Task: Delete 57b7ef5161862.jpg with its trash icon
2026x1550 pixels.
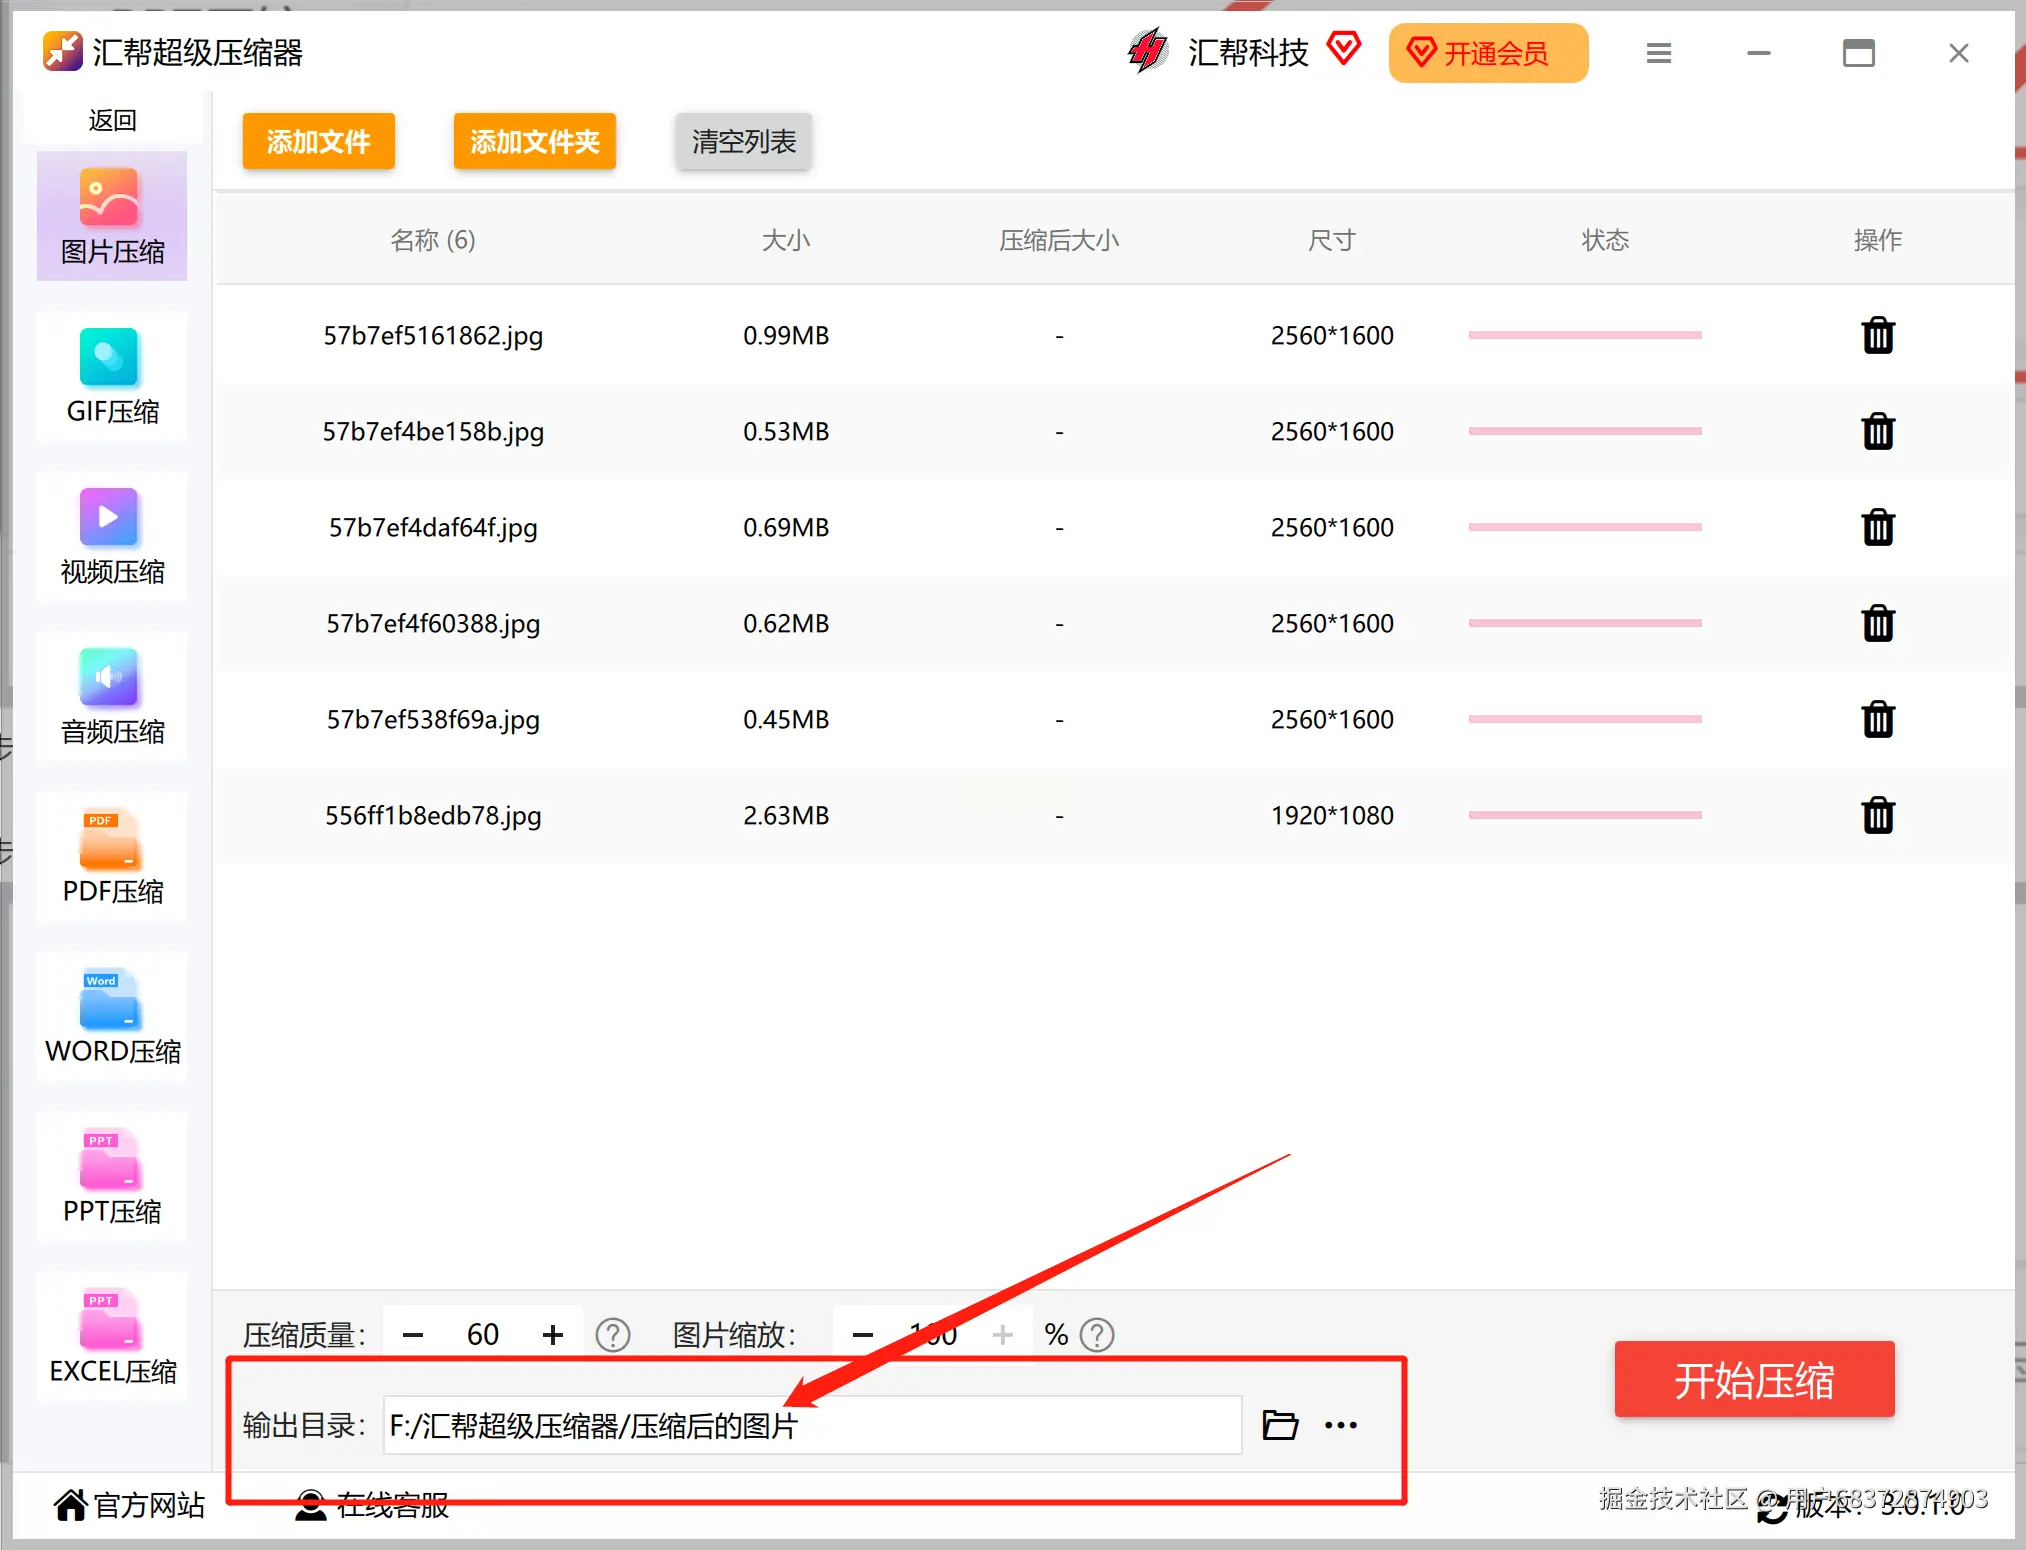Action: tap(1878, 336)
